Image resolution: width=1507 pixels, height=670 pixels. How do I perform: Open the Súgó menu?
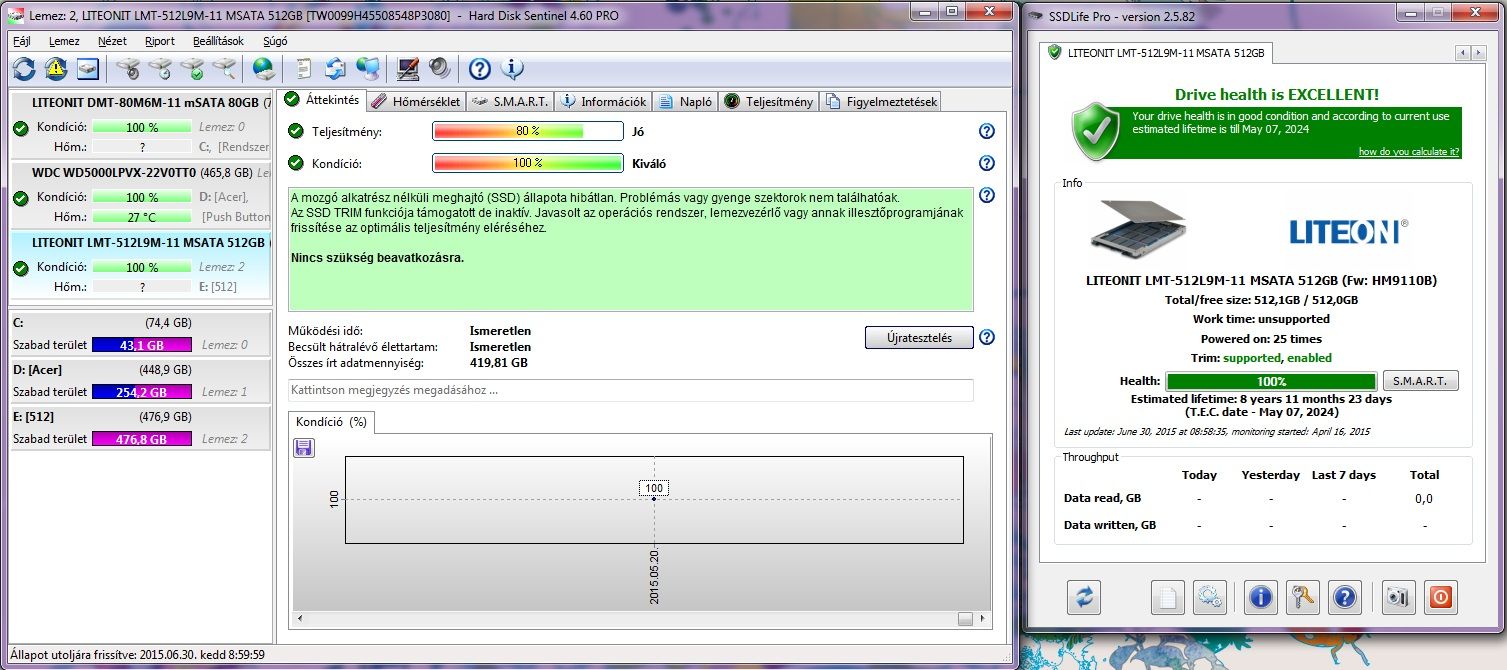click(x=275, y=41)
